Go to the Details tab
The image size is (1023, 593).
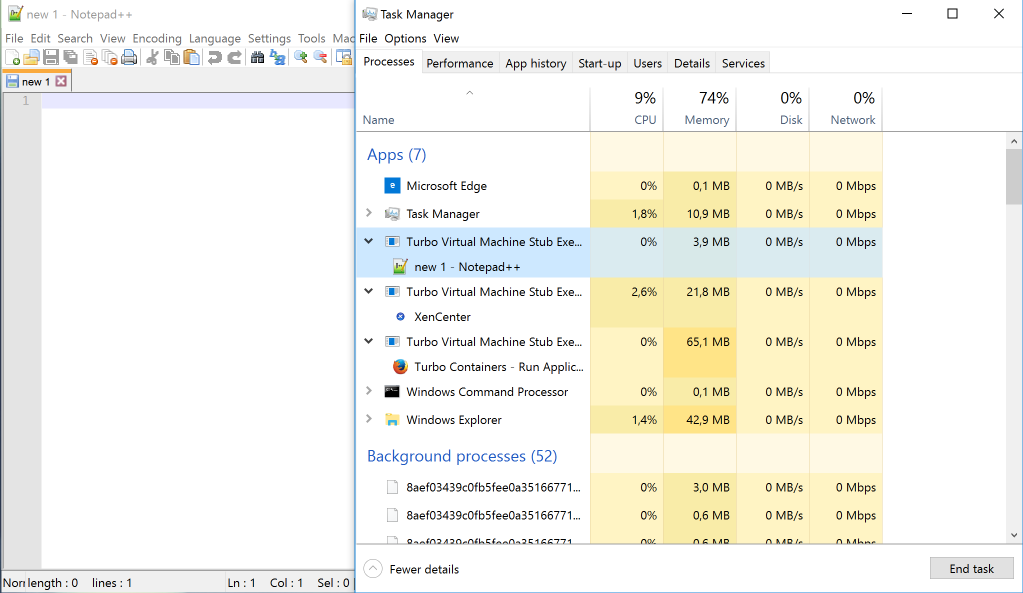(692, 63)
